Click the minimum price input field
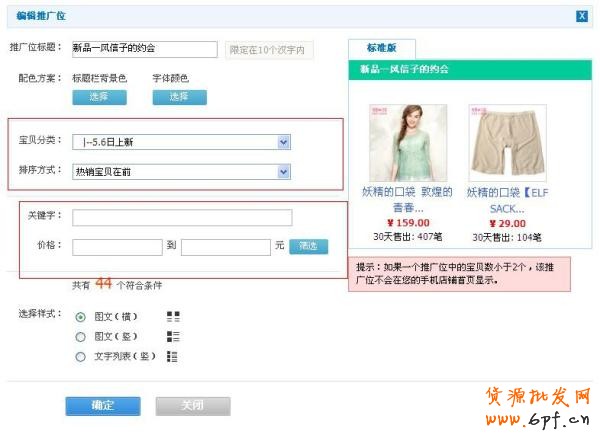 coord(117,246)
